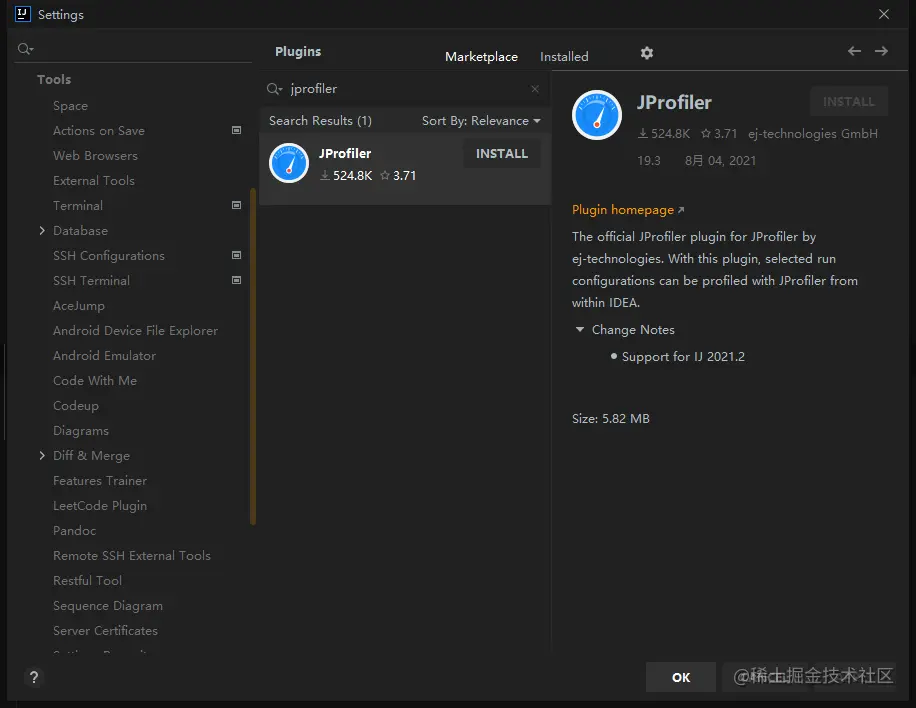Screen dimensions: 916x708
Task: Click version 19.3 text
Action: [648, 161]
